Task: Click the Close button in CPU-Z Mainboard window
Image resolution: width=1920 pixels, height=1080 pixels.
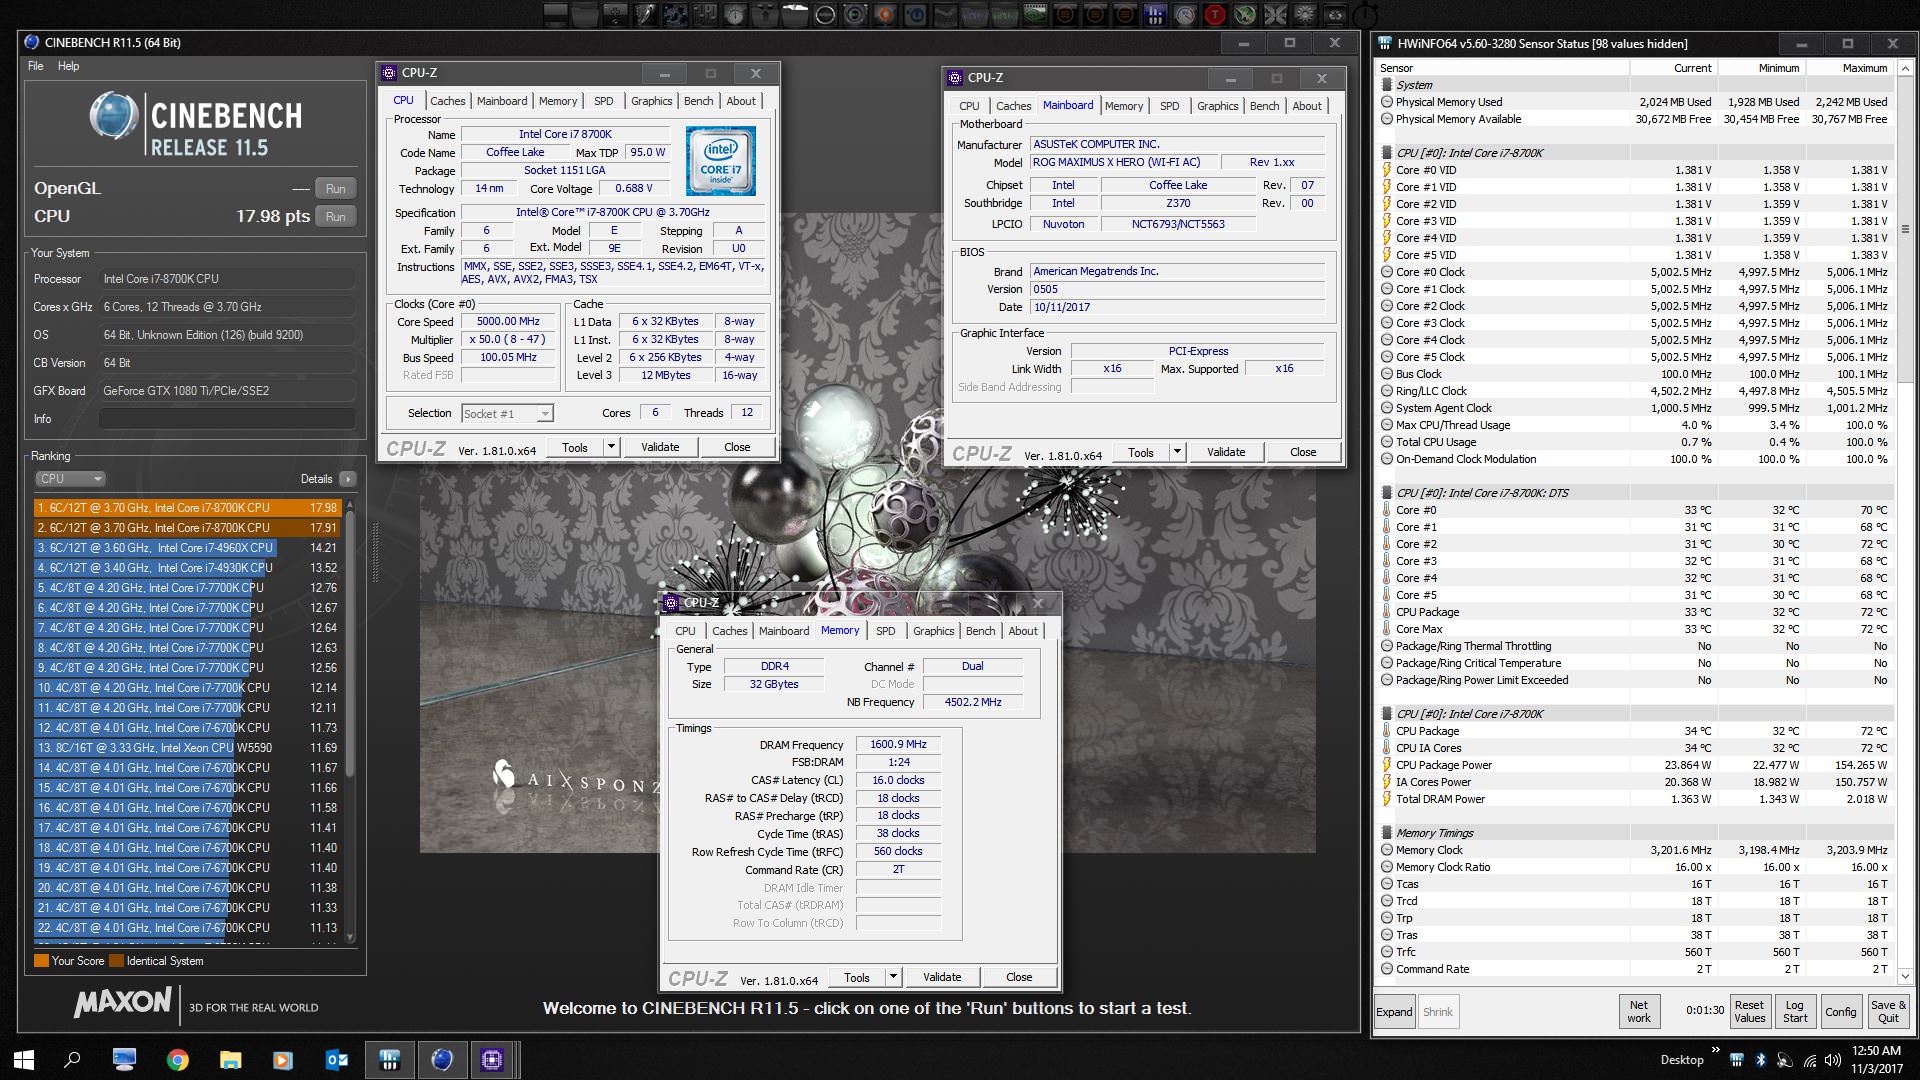Action: (x=1303, y=452)
